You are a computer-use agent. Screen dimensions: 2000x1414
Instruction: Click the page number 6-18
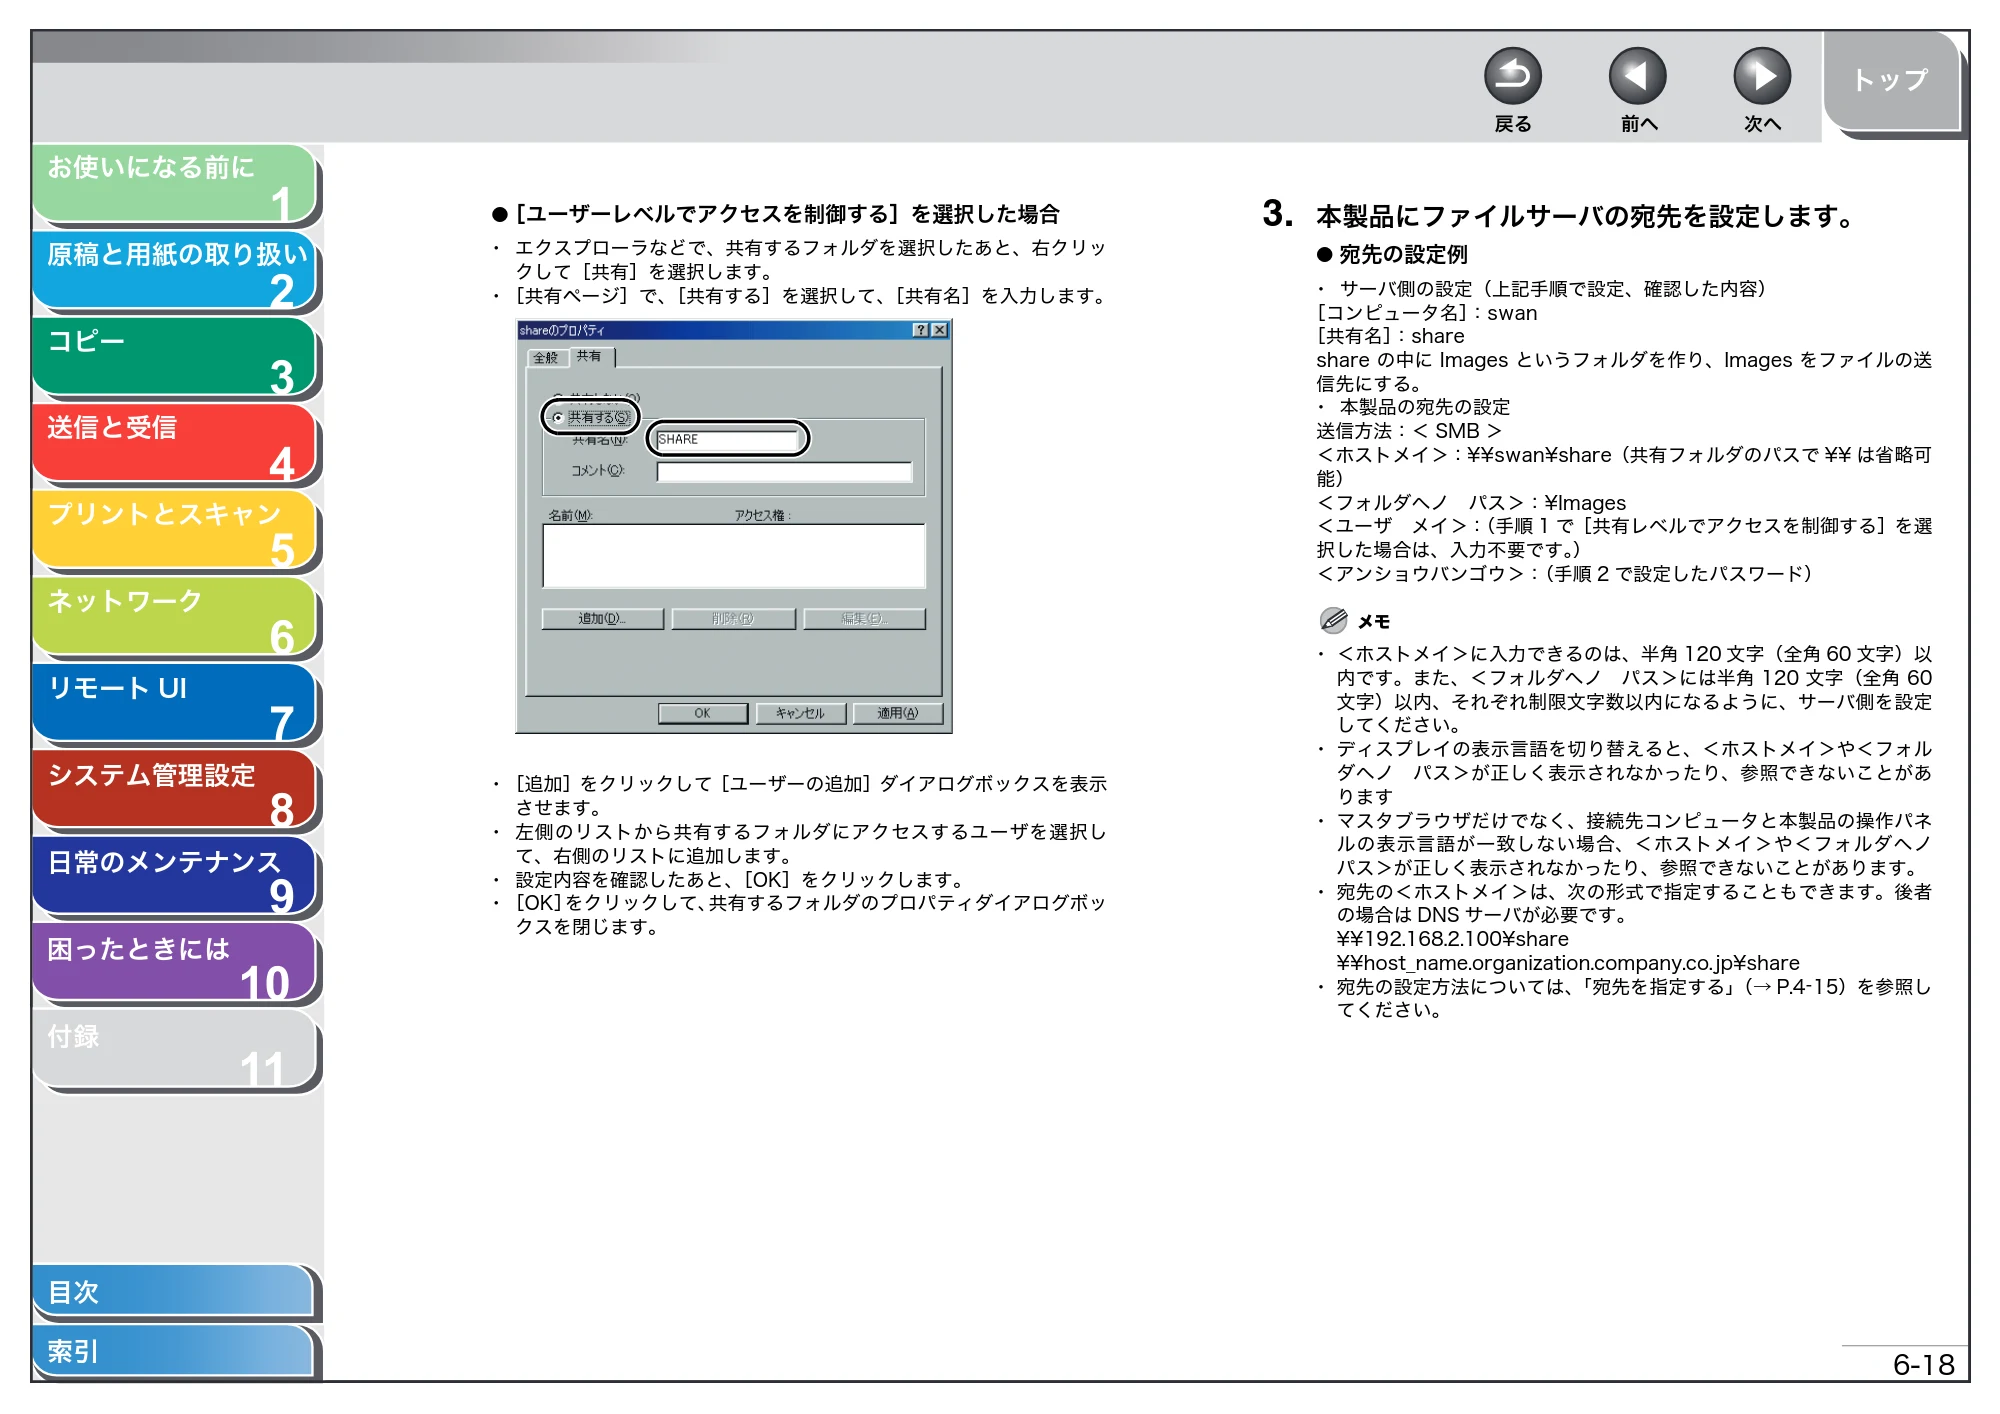pos(1923,1364)
